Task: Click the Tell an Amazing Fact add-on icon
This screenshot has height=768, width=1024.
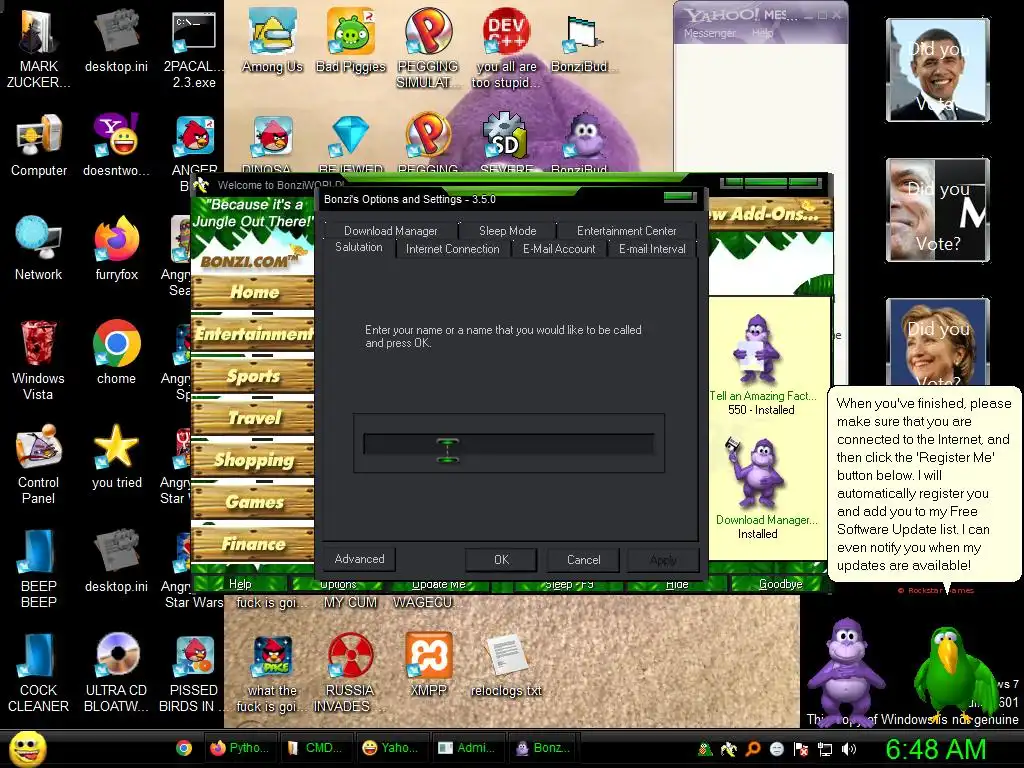Action: click(758, 349)
